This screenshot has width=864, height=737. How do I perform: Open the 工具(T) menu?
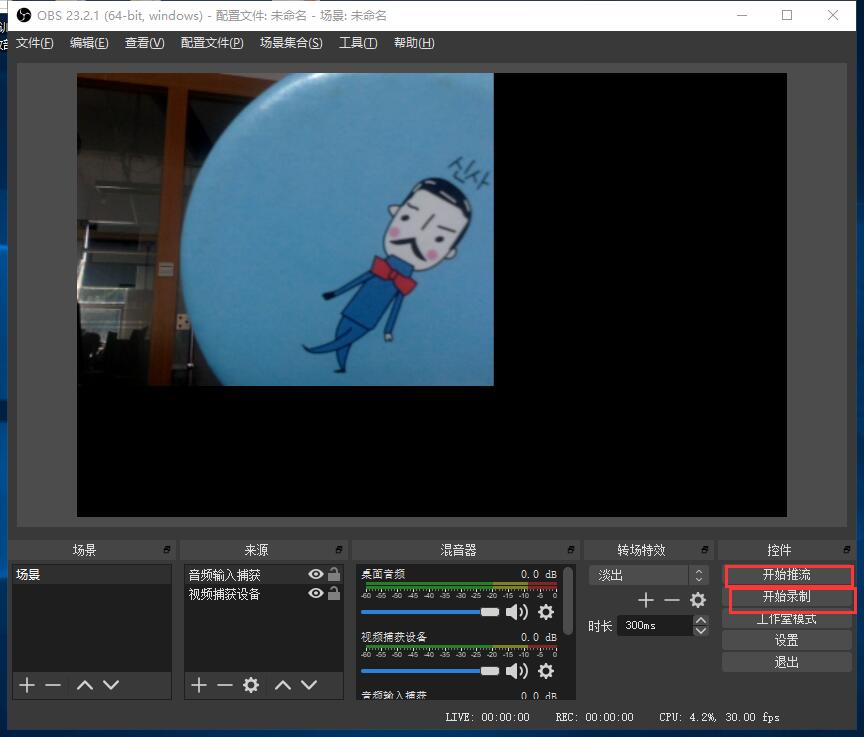pyautogui.click(x=358, y=43)
